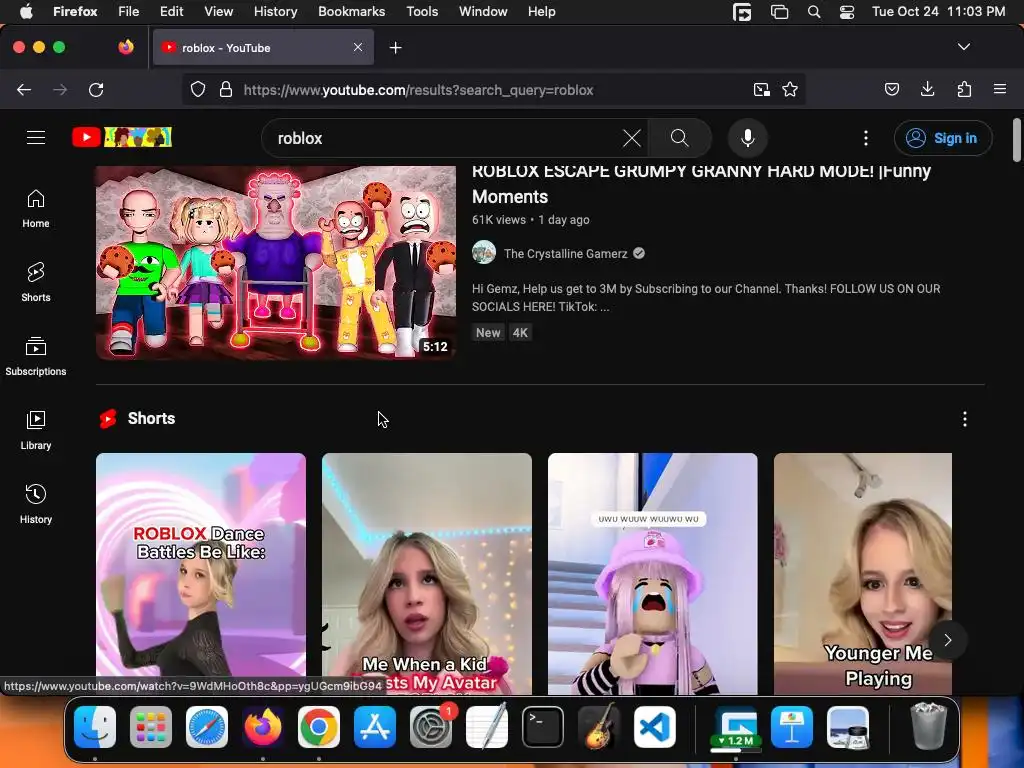Image resolution: width=1024 pixels, height=768 pixels.
Task: Open the App Store from the dock
Action: 375,727
